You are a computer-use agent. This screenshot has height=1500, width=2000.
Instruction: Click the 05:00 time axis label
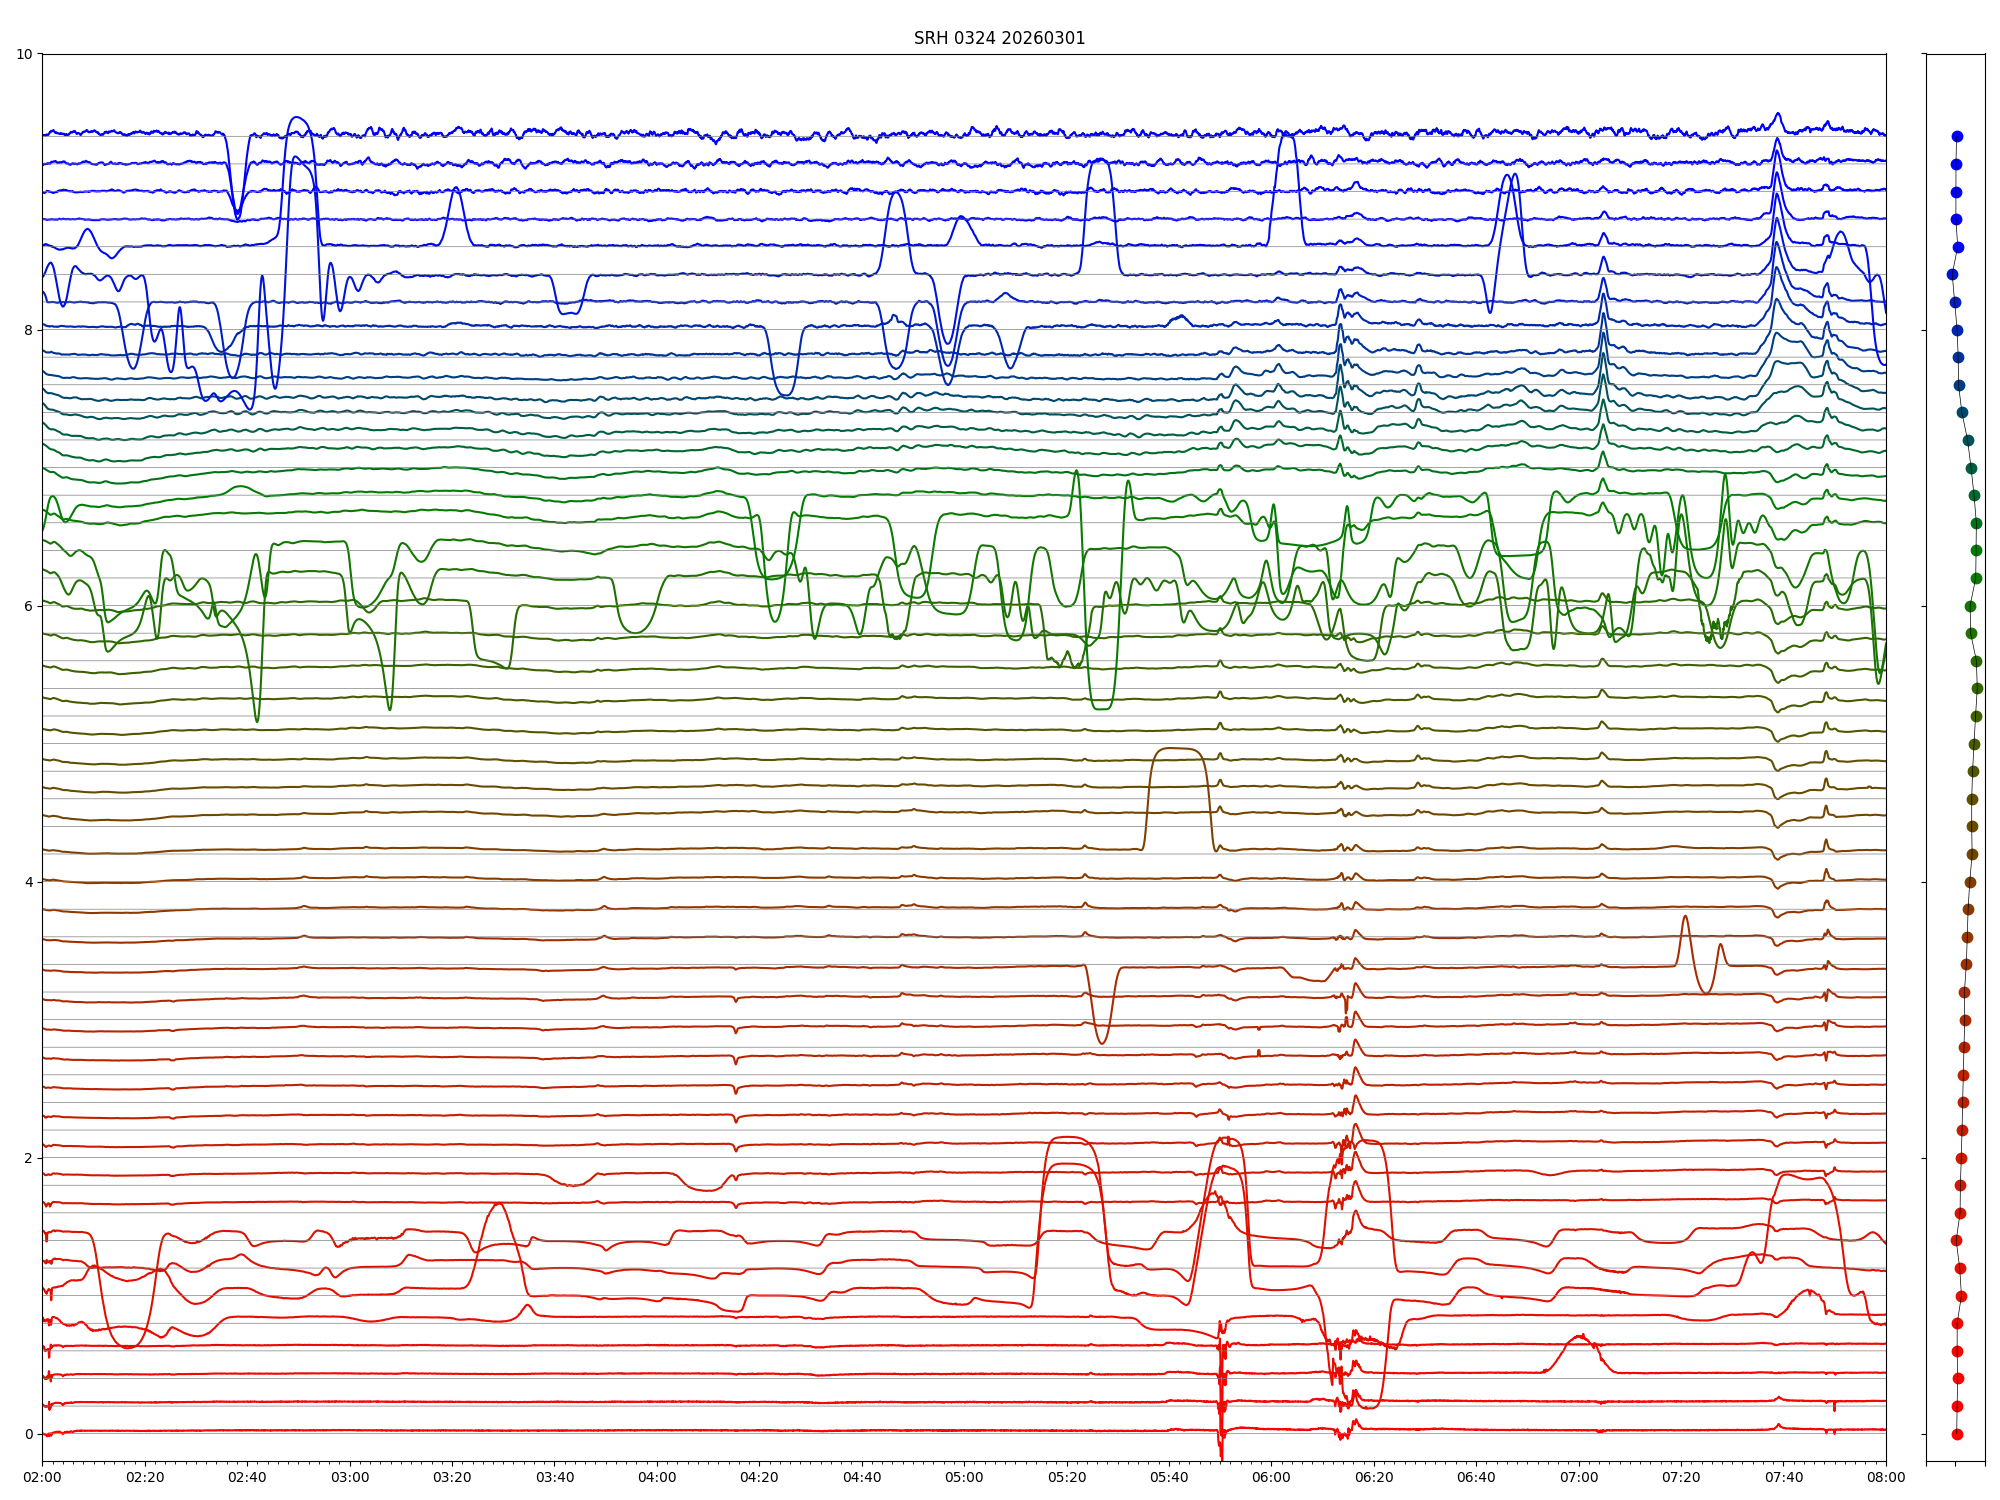coord(964,1477)
